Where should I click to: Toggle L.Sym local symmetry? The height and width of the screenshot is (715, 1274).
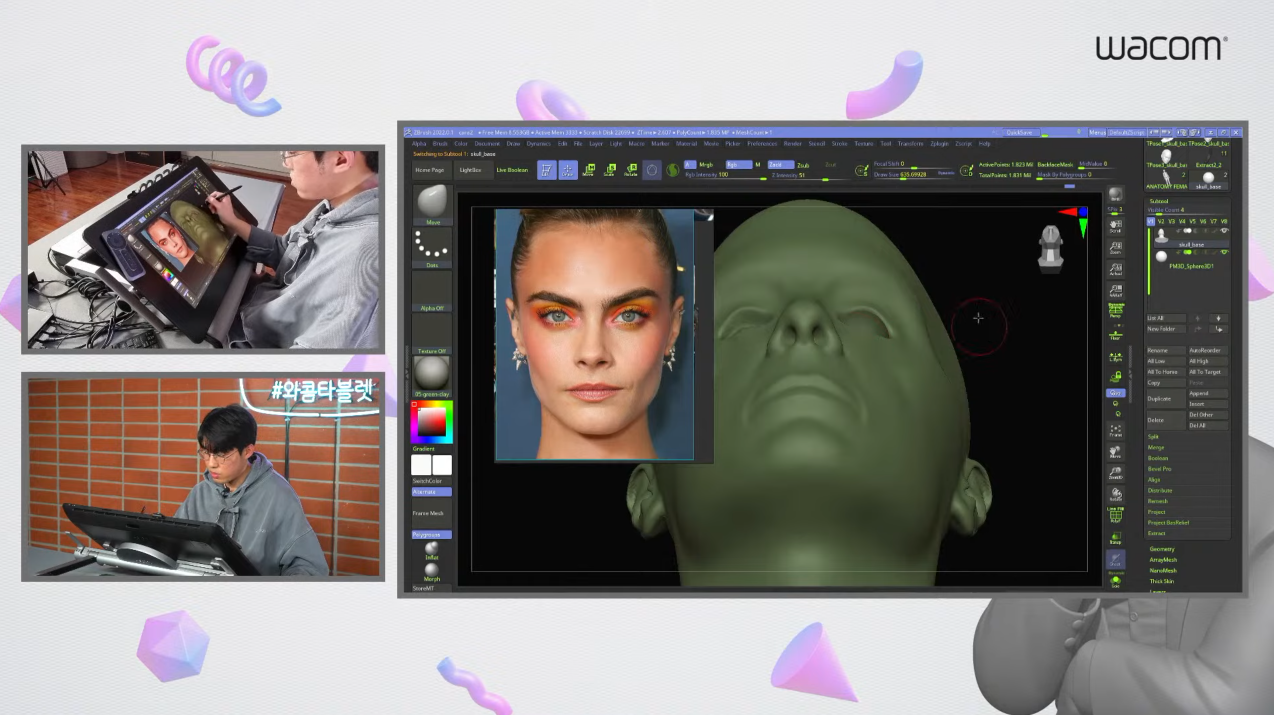[x=1115, y=357]
